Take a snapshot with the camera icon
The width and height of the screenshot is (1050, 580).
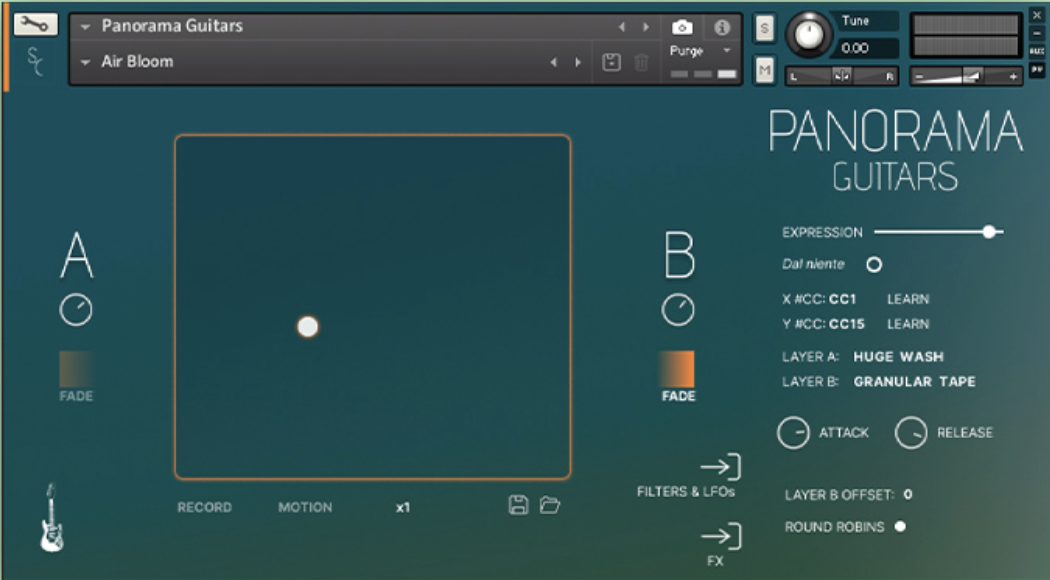pos(682,27)
